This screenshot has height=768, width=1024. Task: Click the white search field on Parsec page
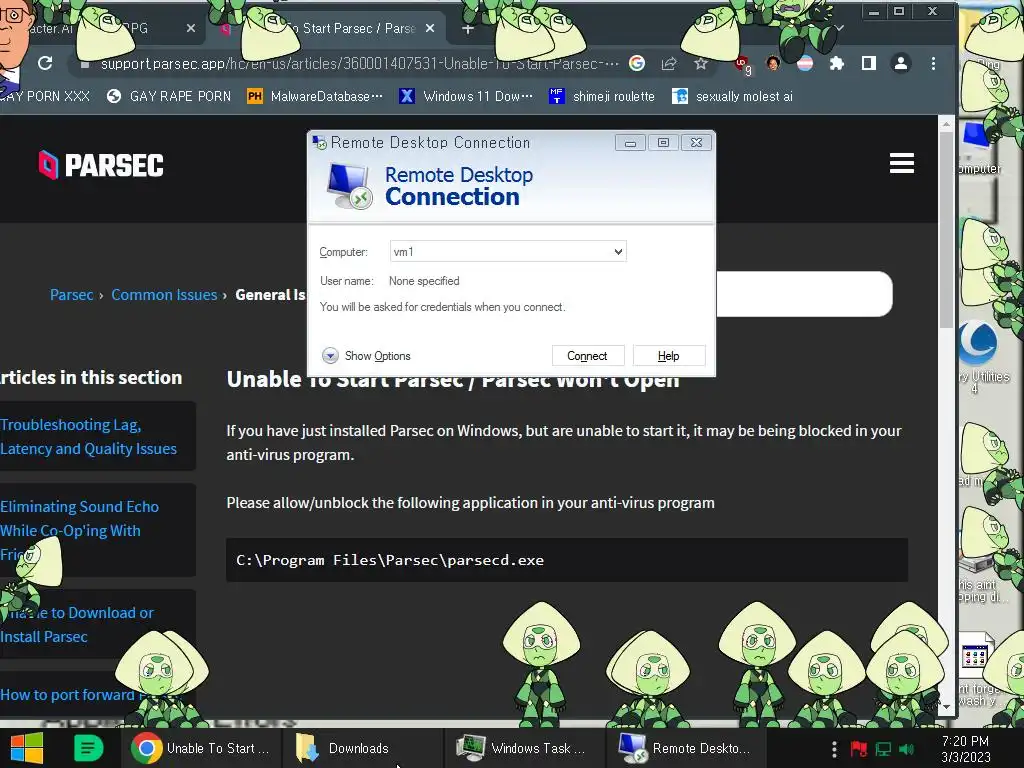(804, 294)
